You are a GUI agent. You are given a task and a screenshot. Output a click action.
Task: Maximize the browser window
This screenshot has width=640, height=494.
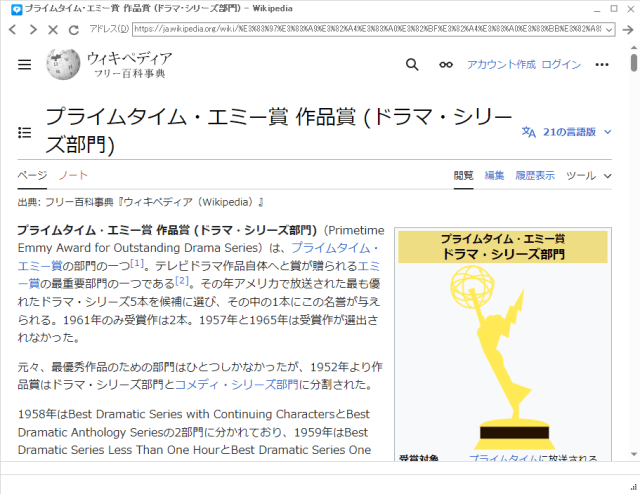(614, 9)
